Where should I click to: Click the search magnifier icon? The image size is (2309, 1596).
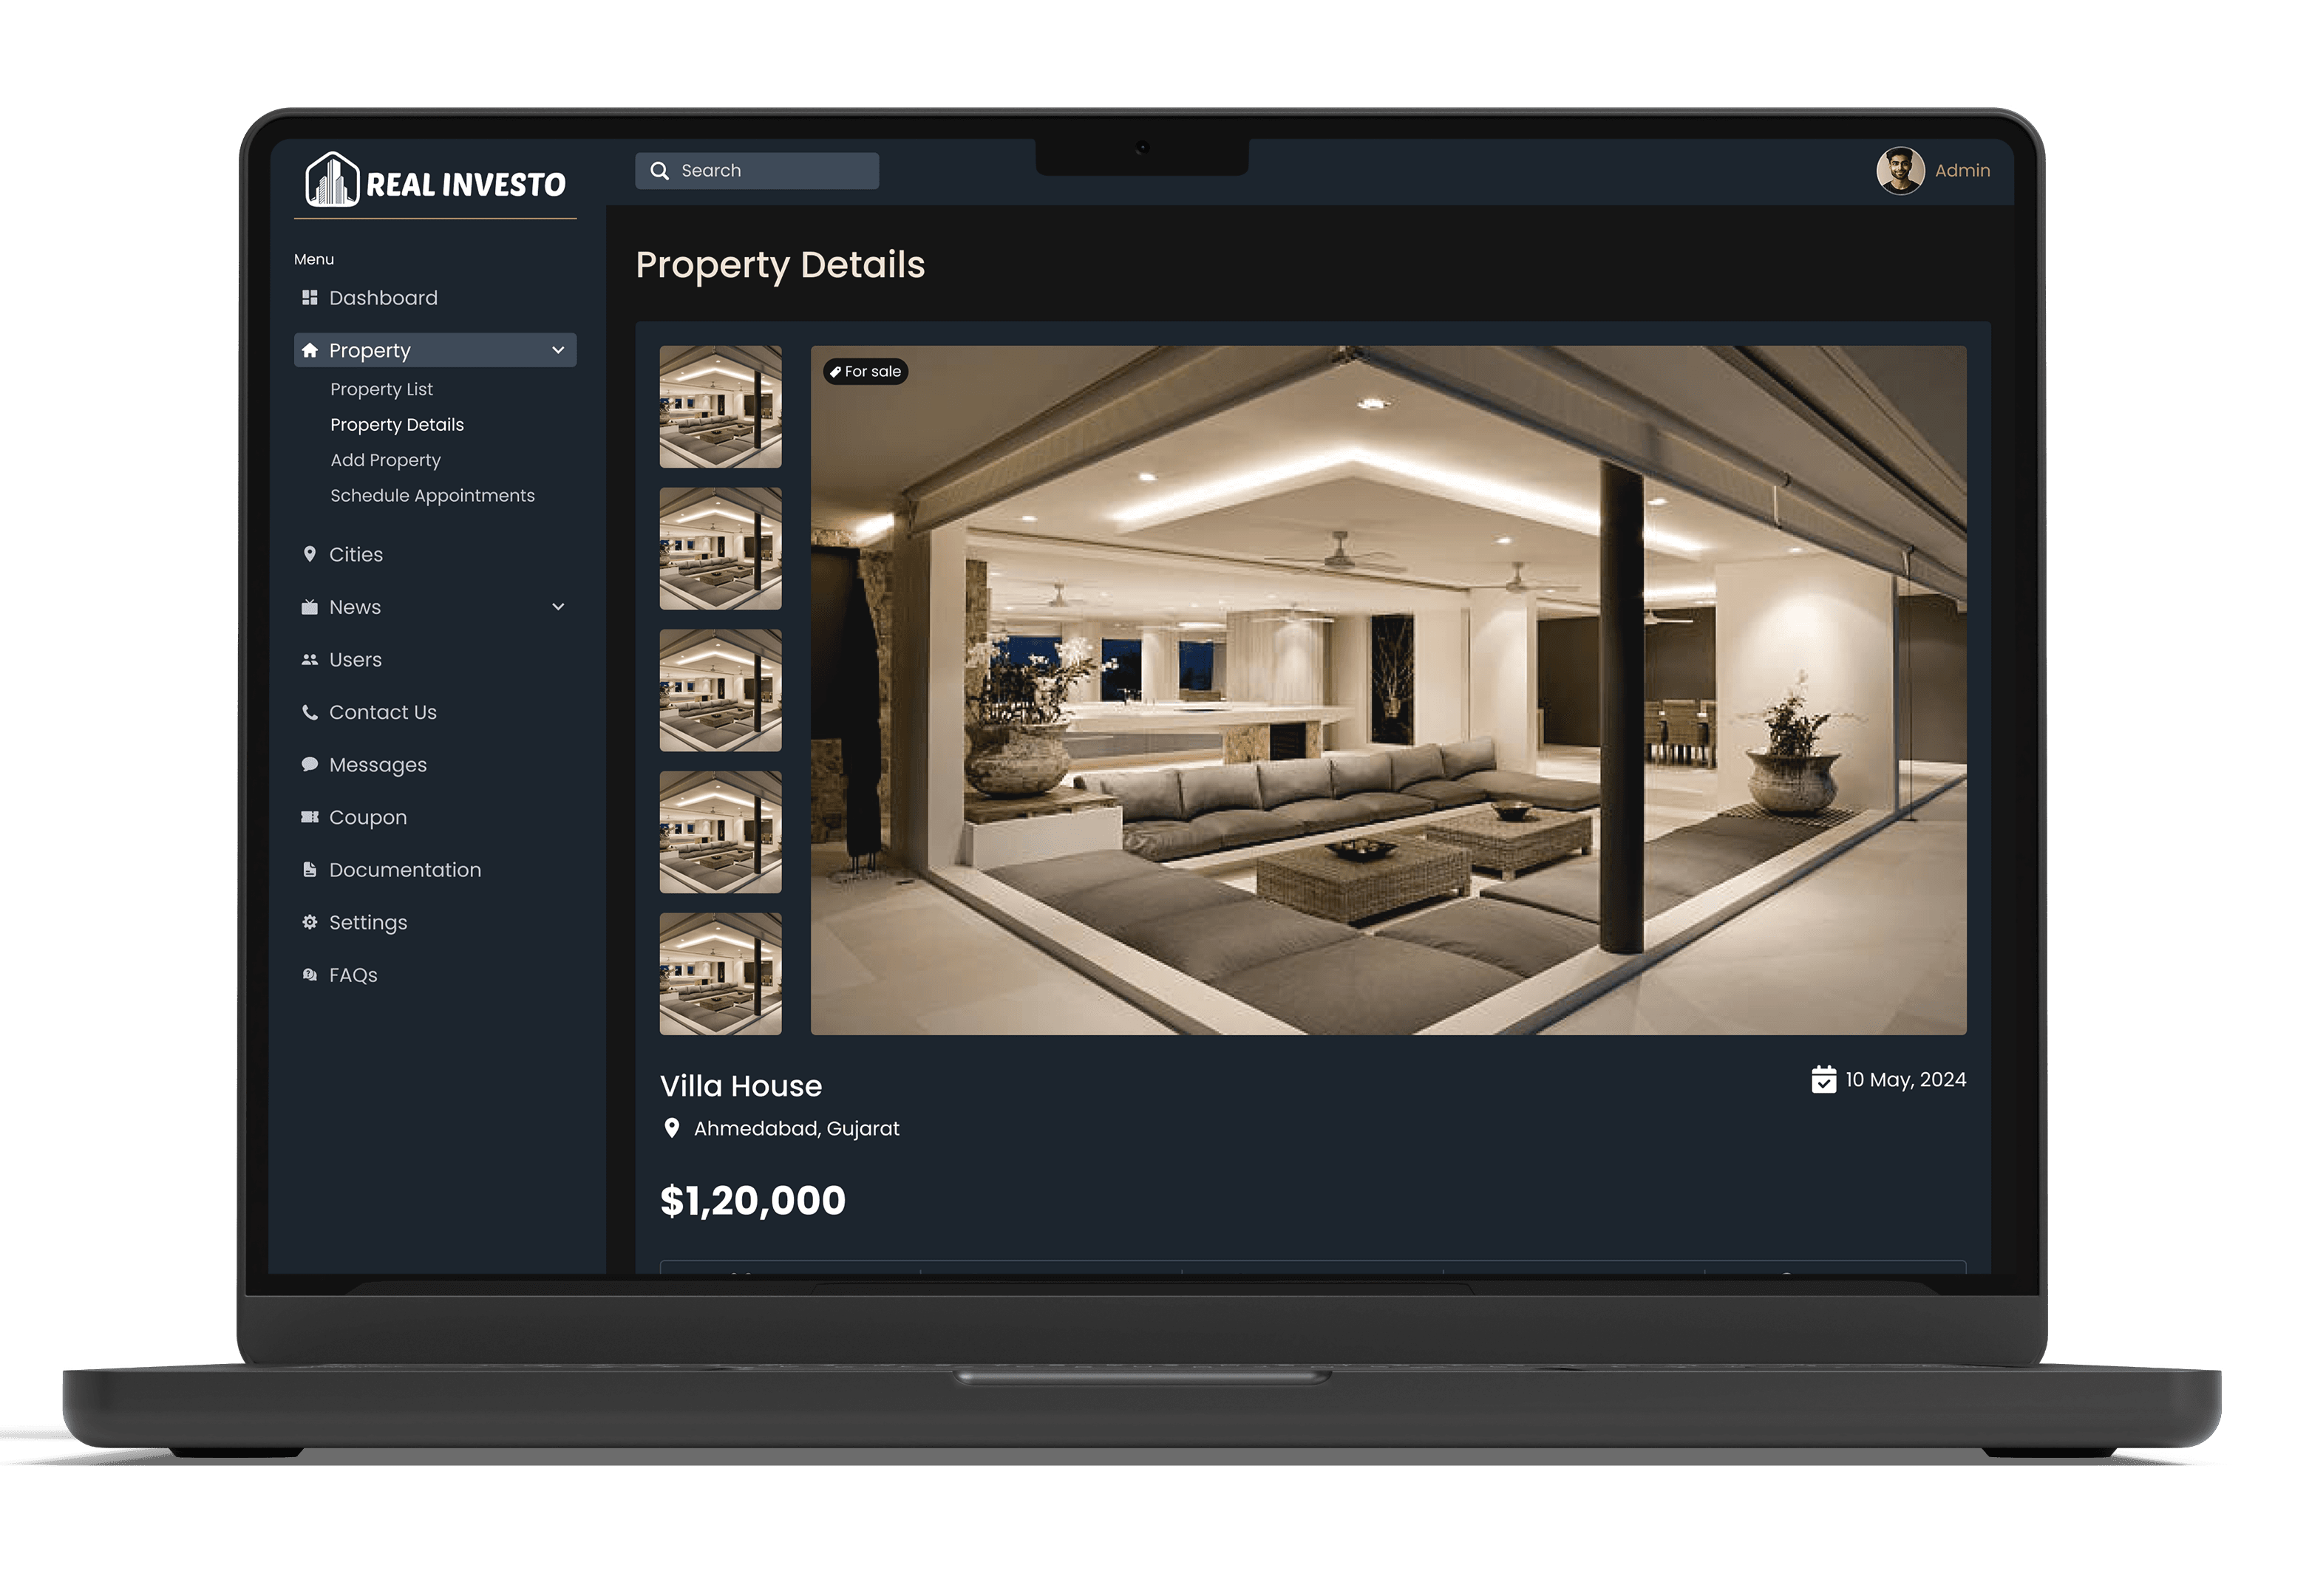coord(659,171)
